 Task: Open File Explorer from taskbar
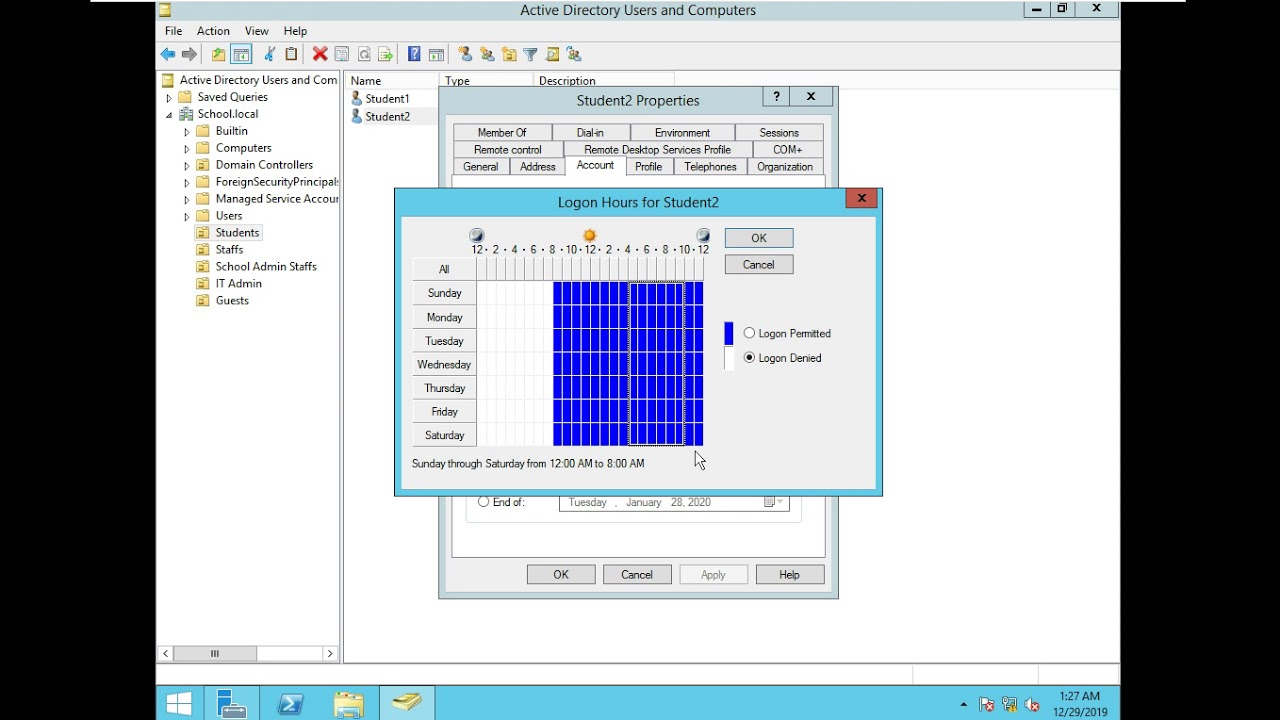click(x=348, y=704)
